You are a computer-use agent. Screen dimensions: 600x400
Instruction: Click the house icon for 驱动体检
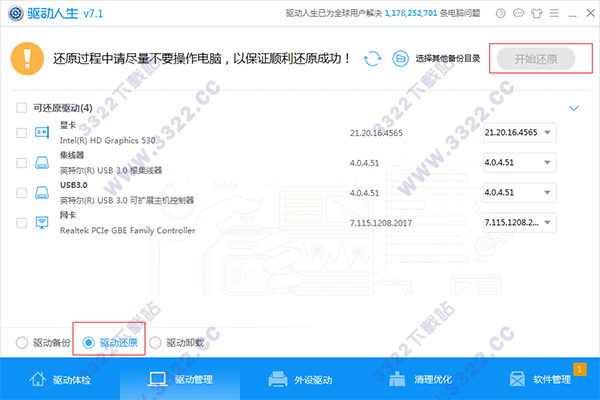tap(38, 379)
